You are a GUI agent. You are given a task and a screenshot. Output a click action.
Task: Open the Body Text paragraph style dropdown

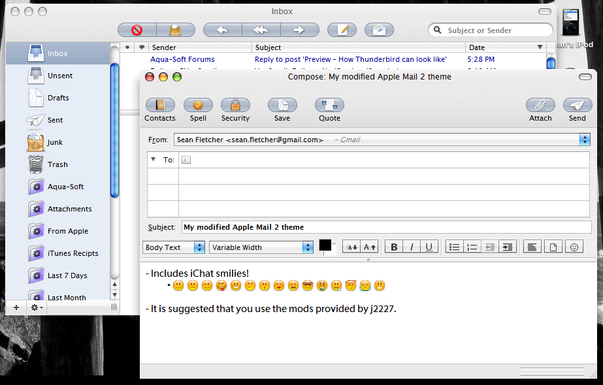tap(173, 247)
